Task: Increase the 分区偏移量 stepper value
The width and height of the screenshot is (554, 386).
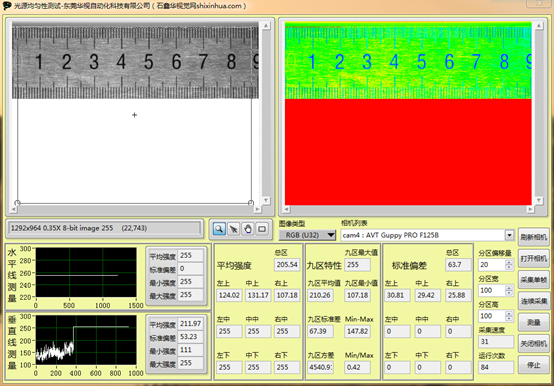Action: click(509, 262)
